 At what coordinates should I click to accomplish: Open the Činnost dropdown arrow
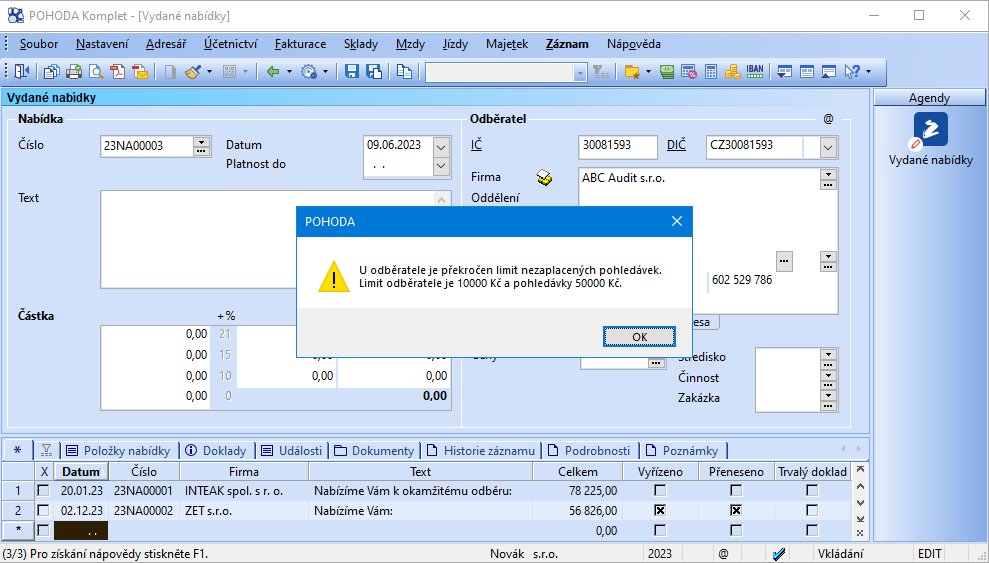828,375
